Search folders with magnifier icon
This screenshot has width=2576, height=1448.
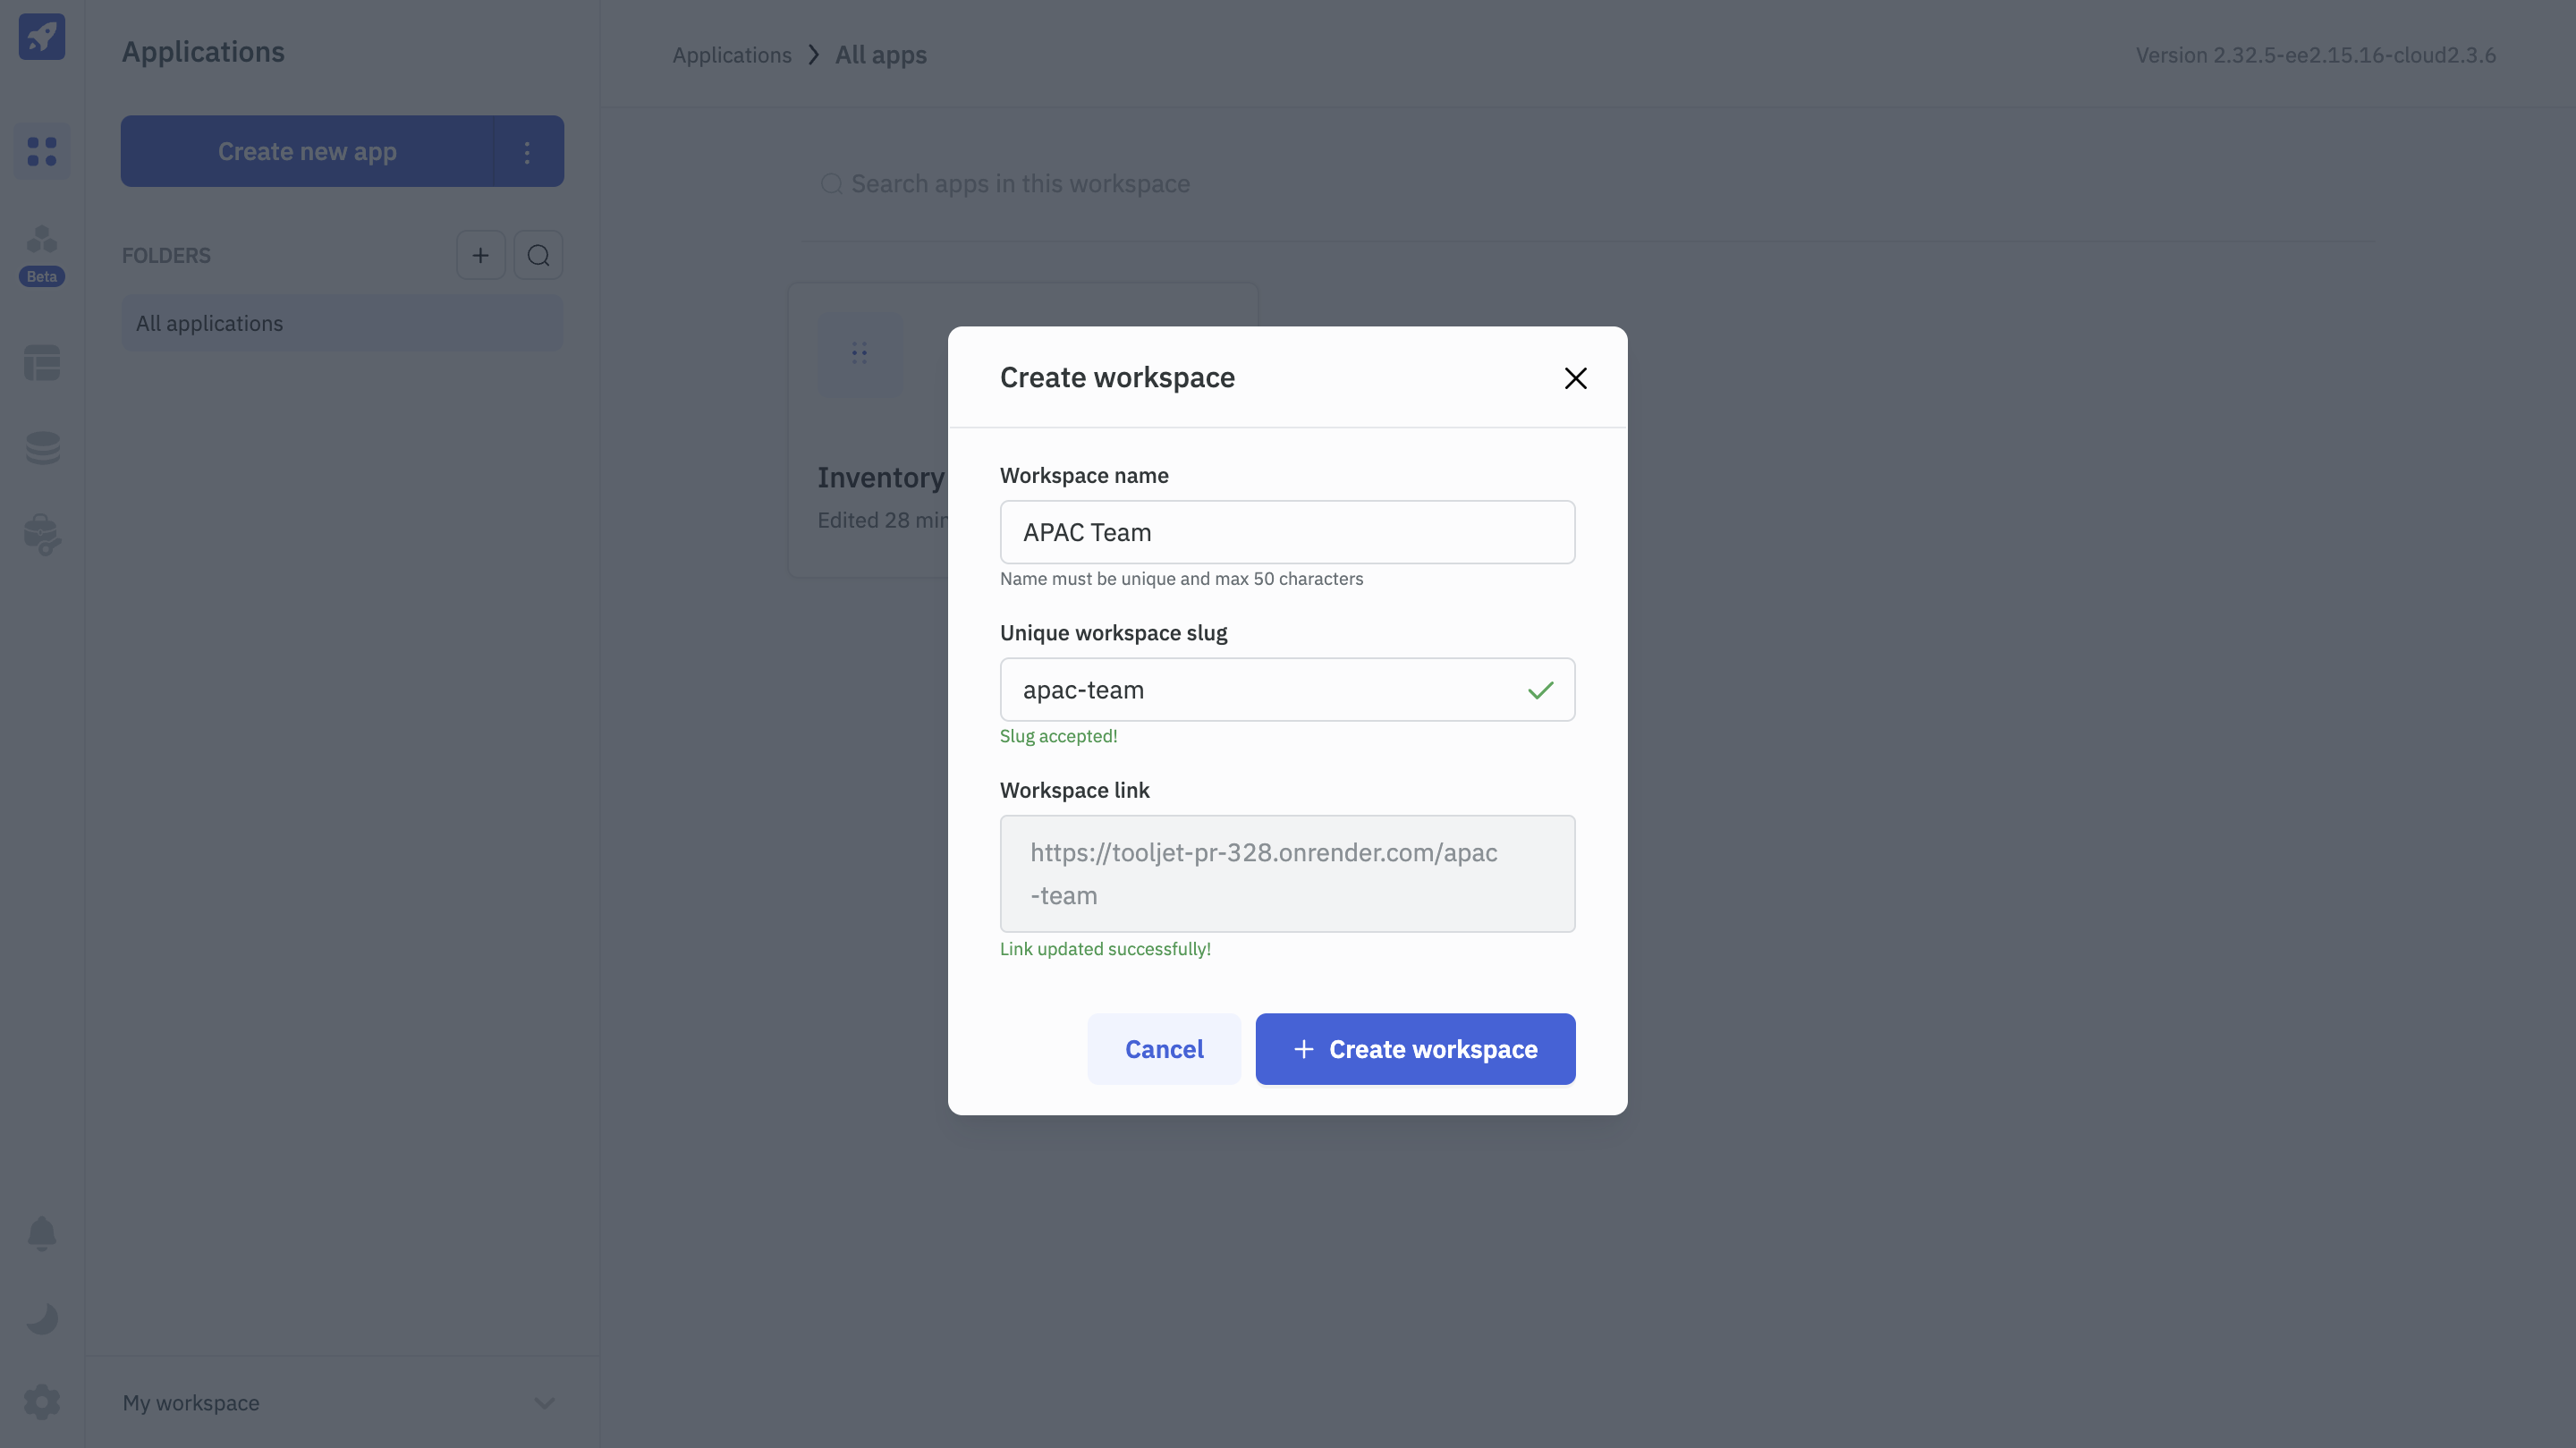(x=538, y=255)
